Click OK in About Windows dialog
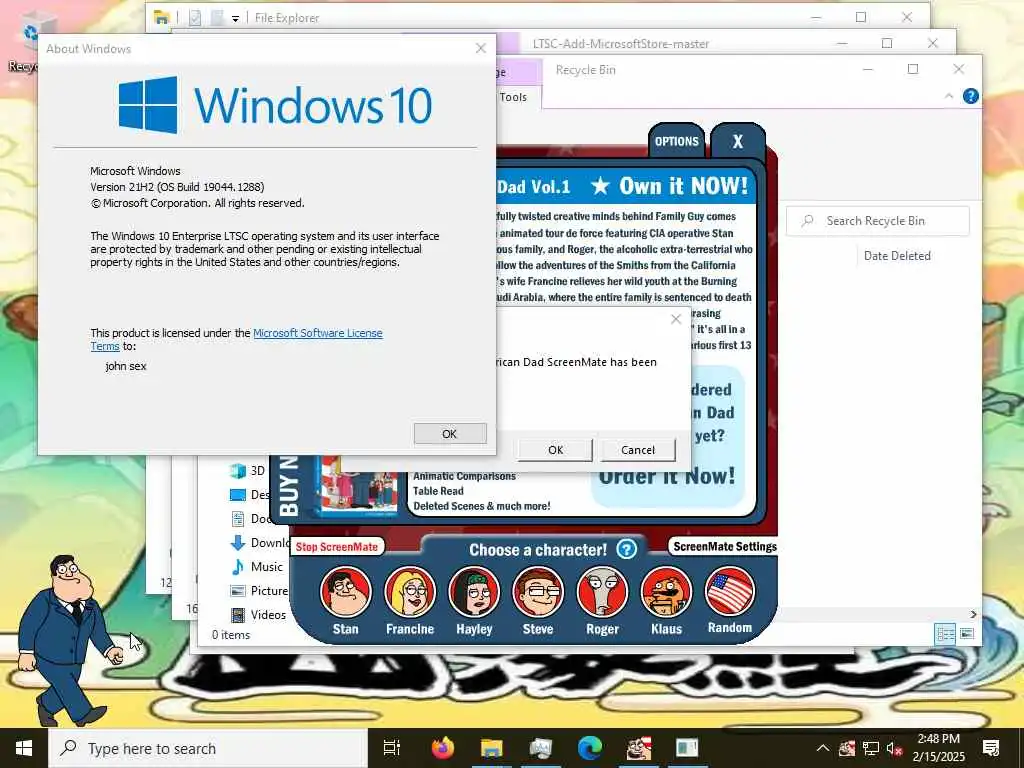The image size is (1024, 768). point(450,434)
